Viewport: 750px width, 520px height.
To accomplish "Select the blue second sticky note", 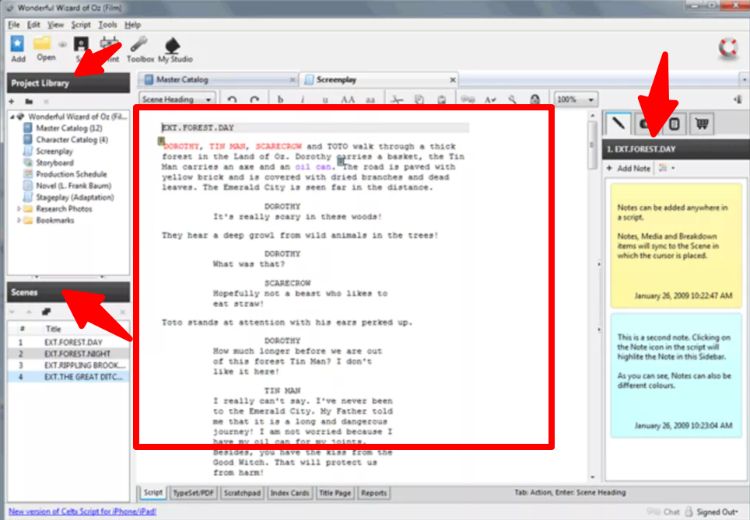I will pos(676,376).
